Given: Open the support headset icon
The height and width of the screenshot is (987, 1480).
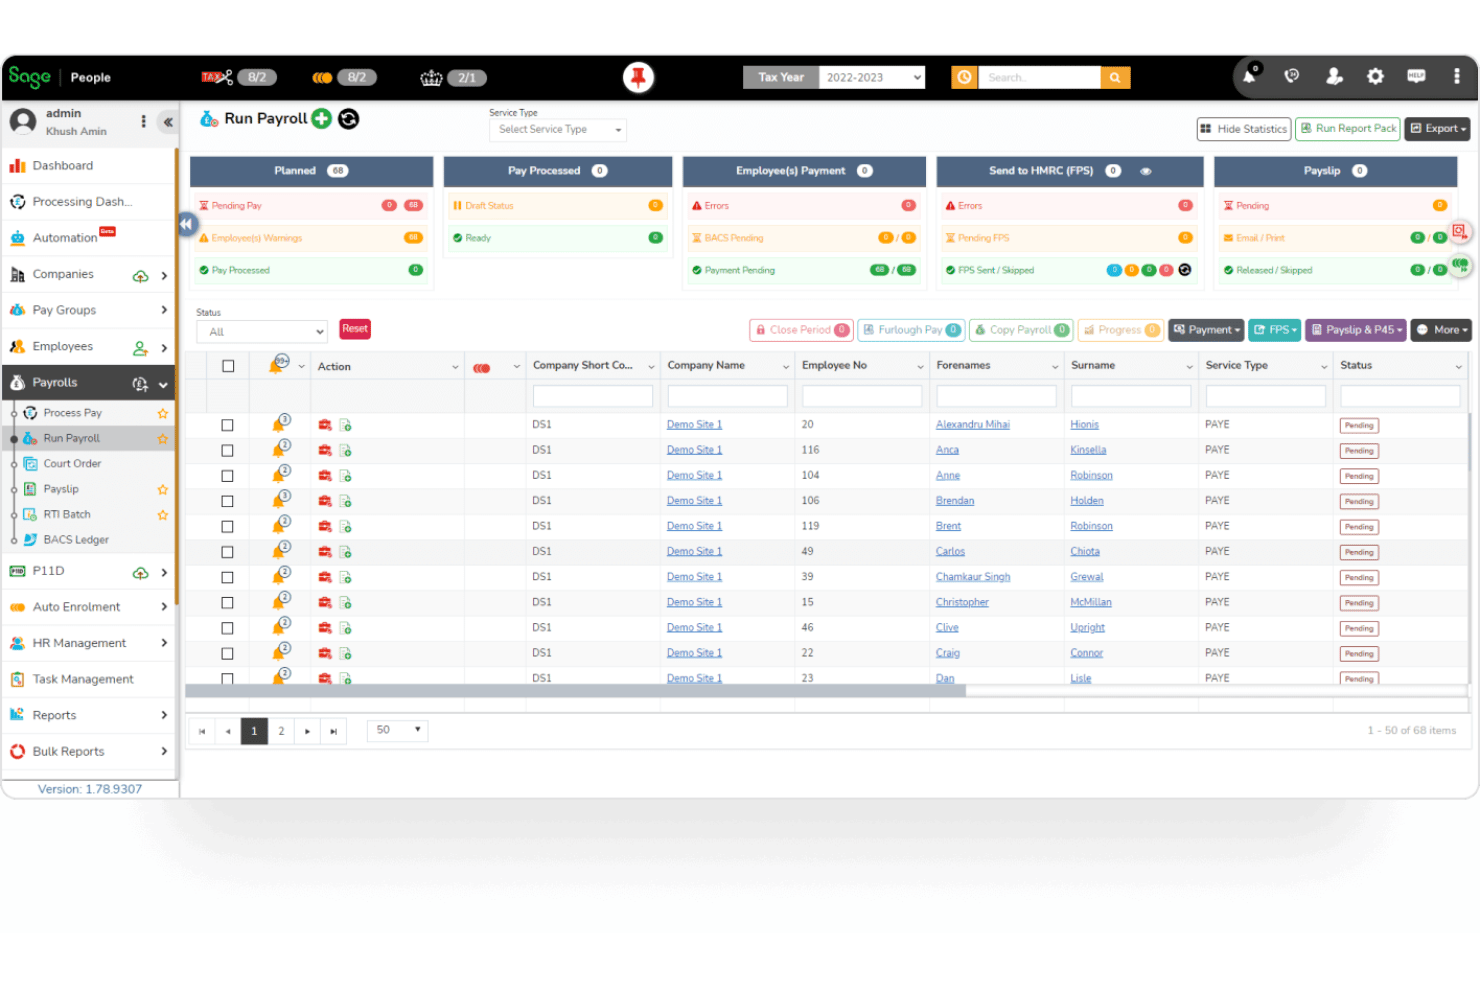Looking at the screenshot, I should pos(1291,76).
